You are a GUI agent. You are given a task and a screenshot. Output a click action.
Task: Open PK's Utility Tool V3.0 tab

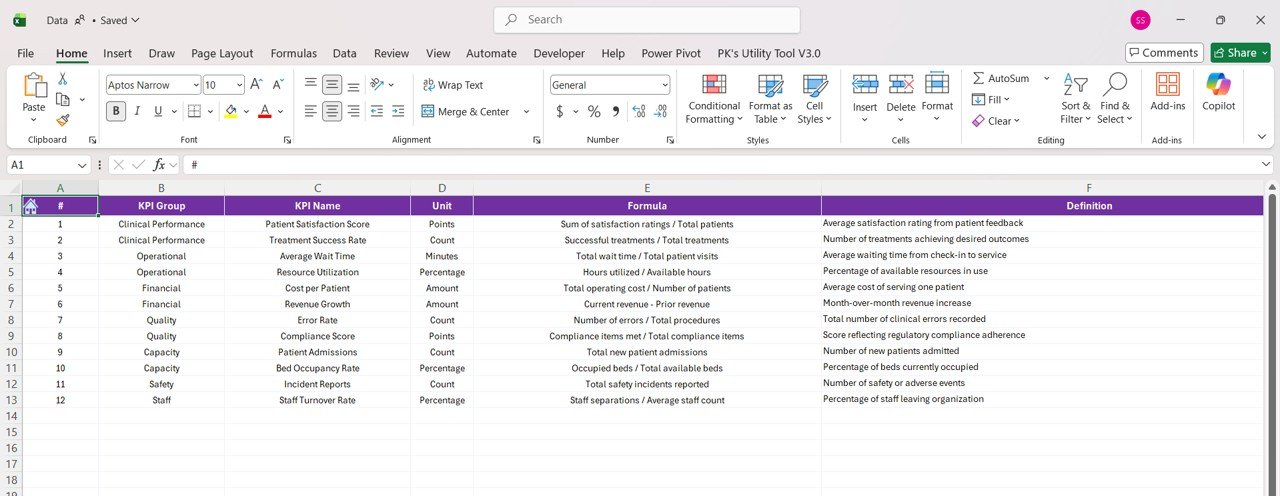(769, 53)
